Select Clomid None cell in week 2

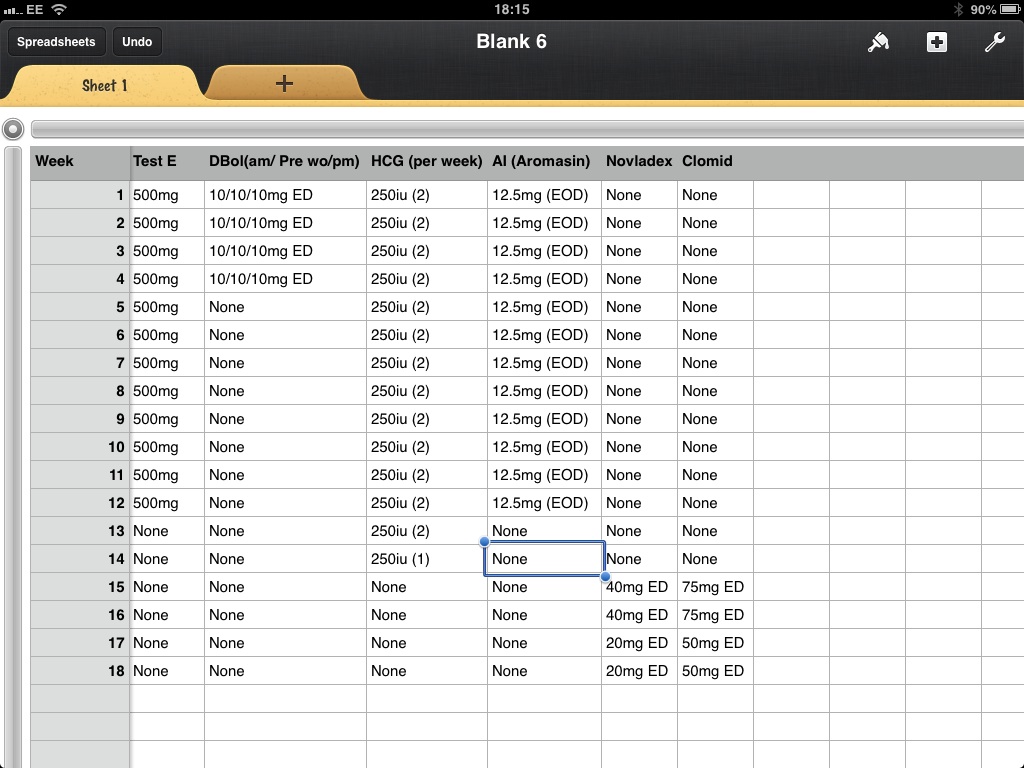coord(715,223)
